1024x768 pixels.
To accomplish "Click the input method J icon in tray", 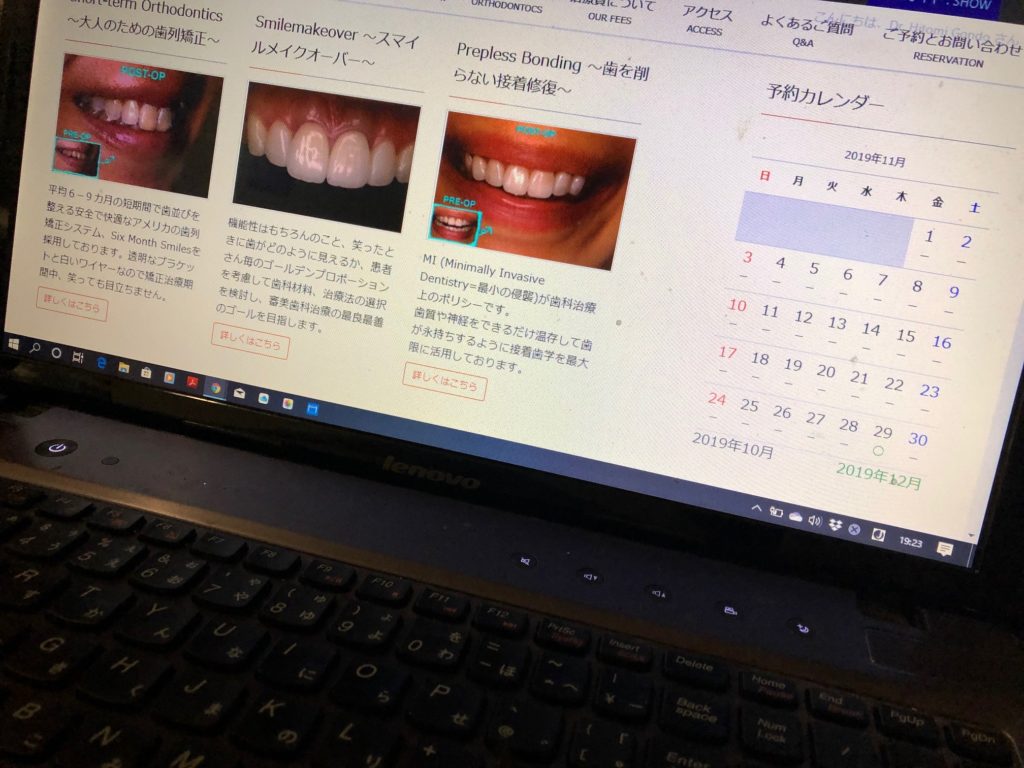I will click(x=878, y=534).
